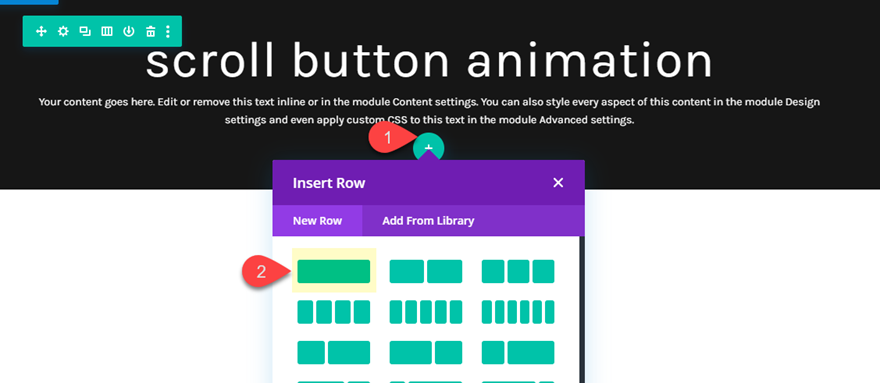The image size is (880, 383).
Task: Open section settings gear icon
Action: [63, 31]
